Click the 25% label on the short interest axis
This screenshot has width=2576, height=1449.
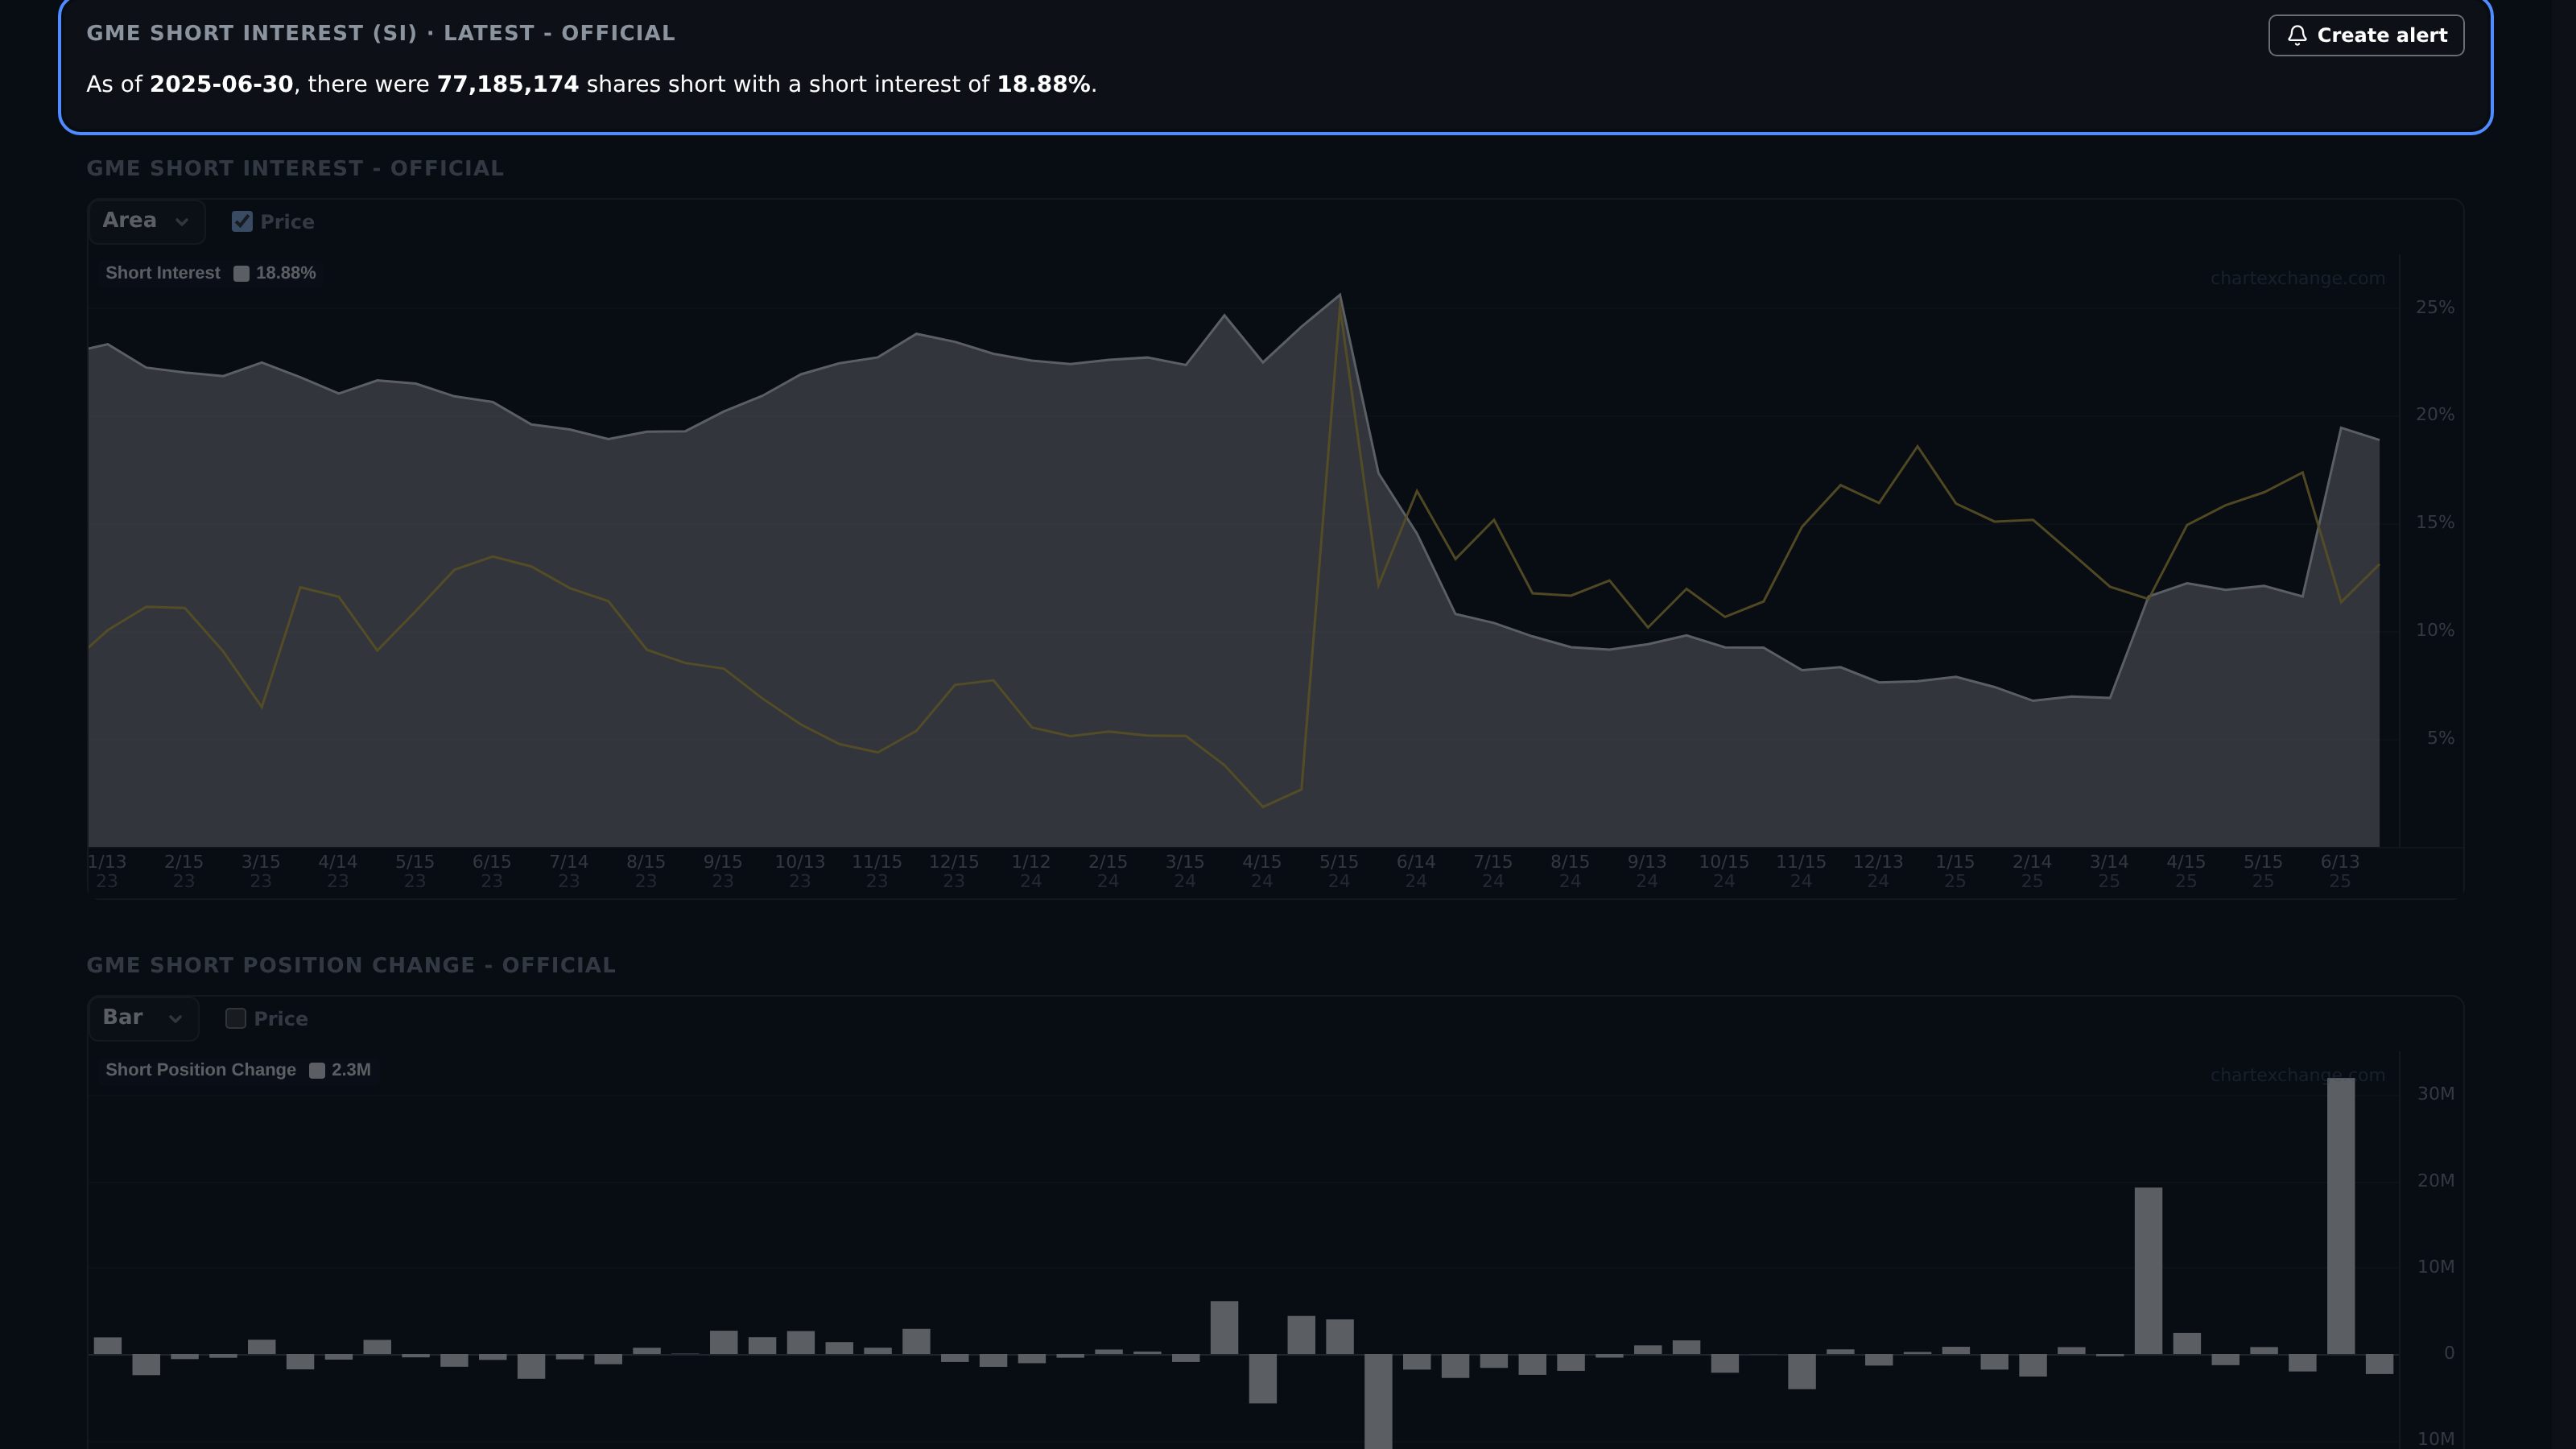(2435, 307)
